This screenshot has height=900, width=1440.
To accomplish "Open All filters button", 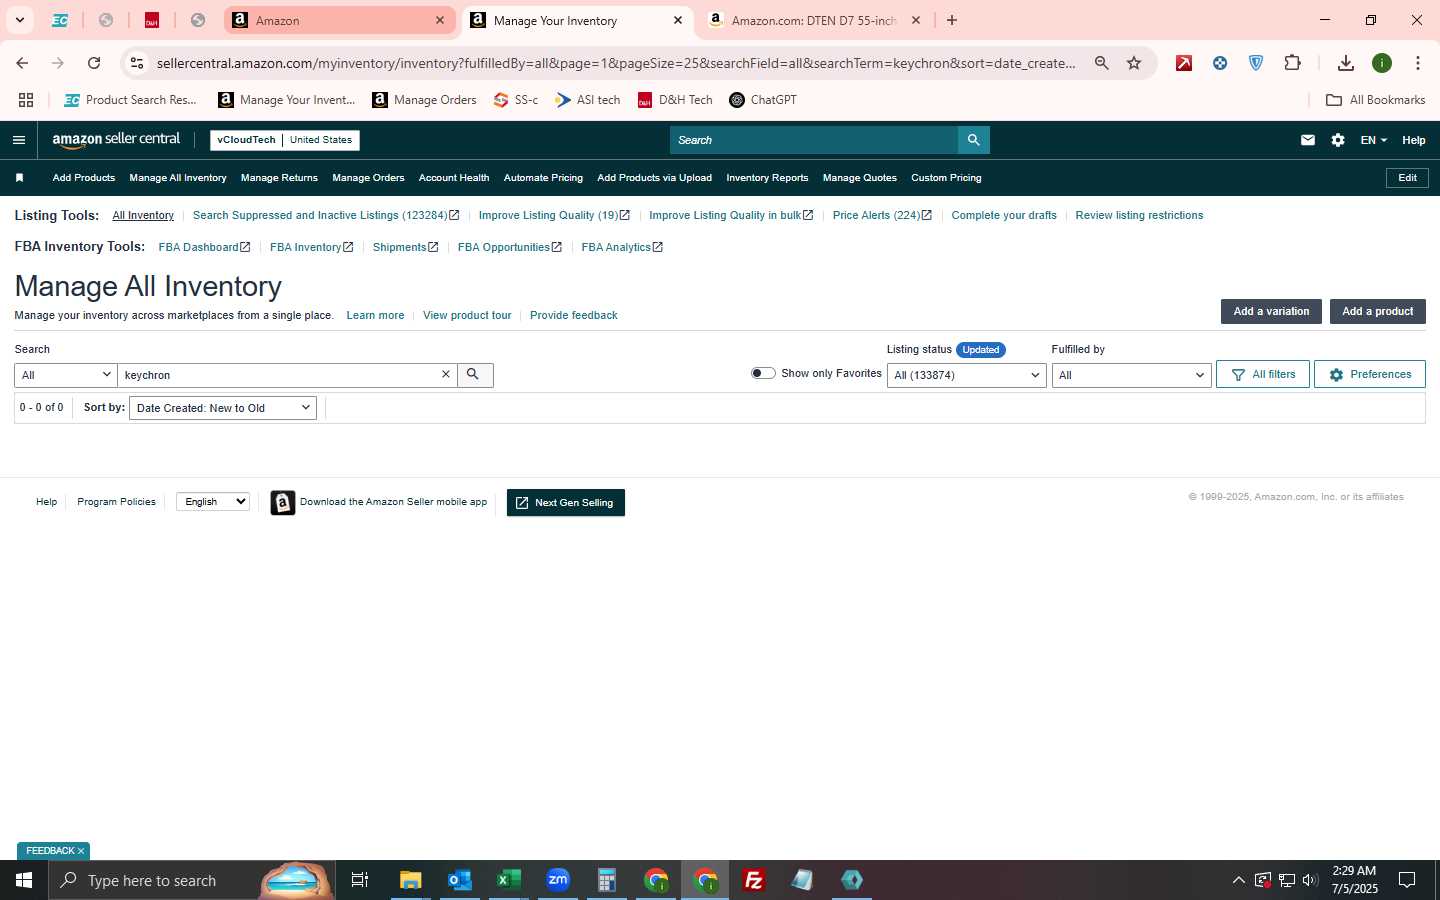I will click(x=1263, y=374).
